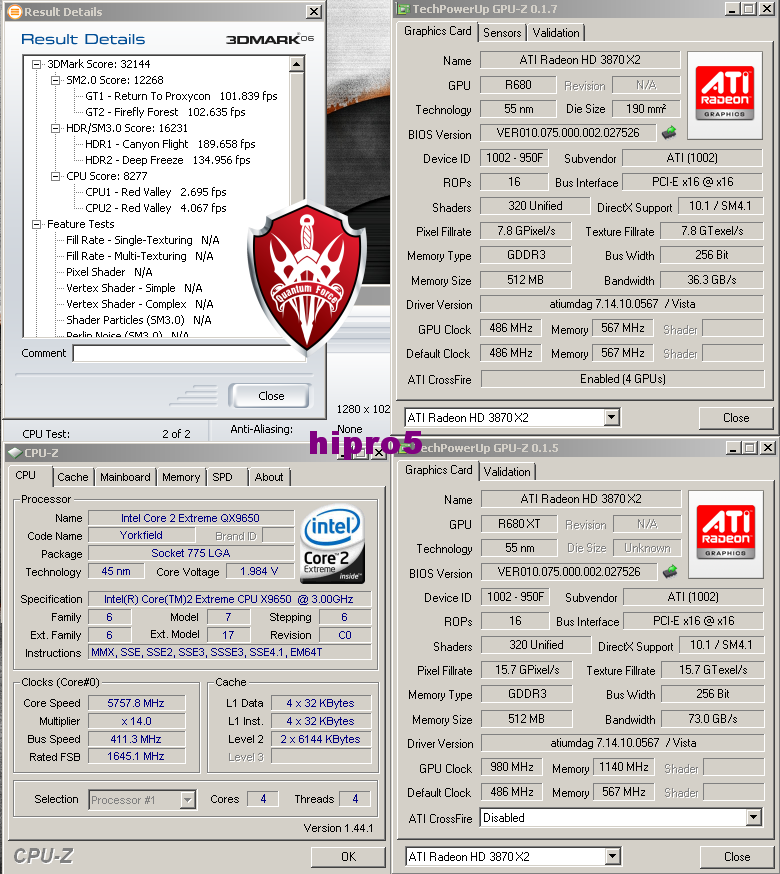
Task: Click GPU-Z 0.1.7 title bar icon
Action: point(404,9)
